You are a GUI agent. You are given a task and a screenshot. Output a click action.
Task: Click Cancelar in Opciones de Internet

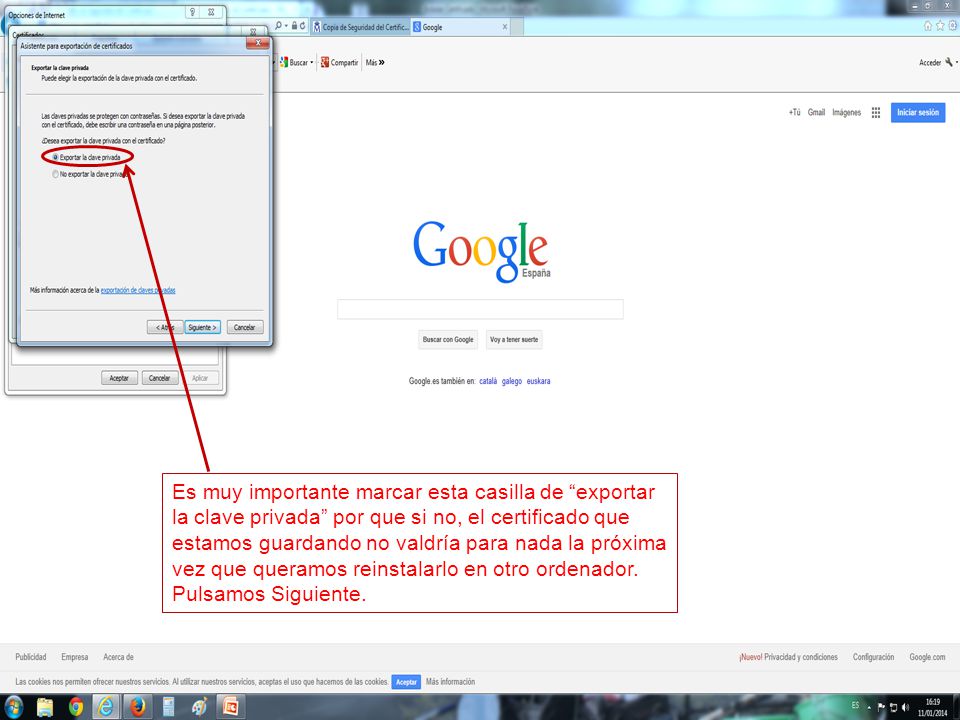tap(159, 378)
